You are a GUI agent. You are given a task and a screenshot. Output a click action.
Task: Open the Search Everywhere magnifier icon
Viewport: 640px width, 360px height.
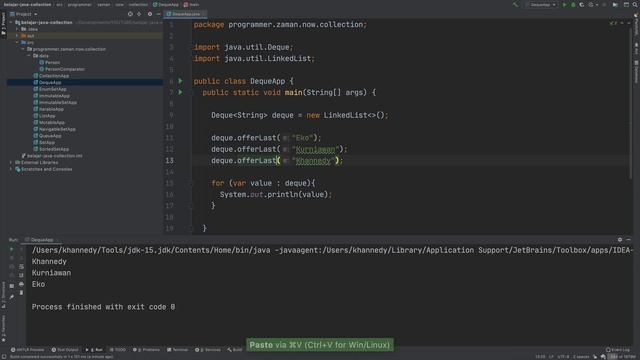(x=635, y=4)
